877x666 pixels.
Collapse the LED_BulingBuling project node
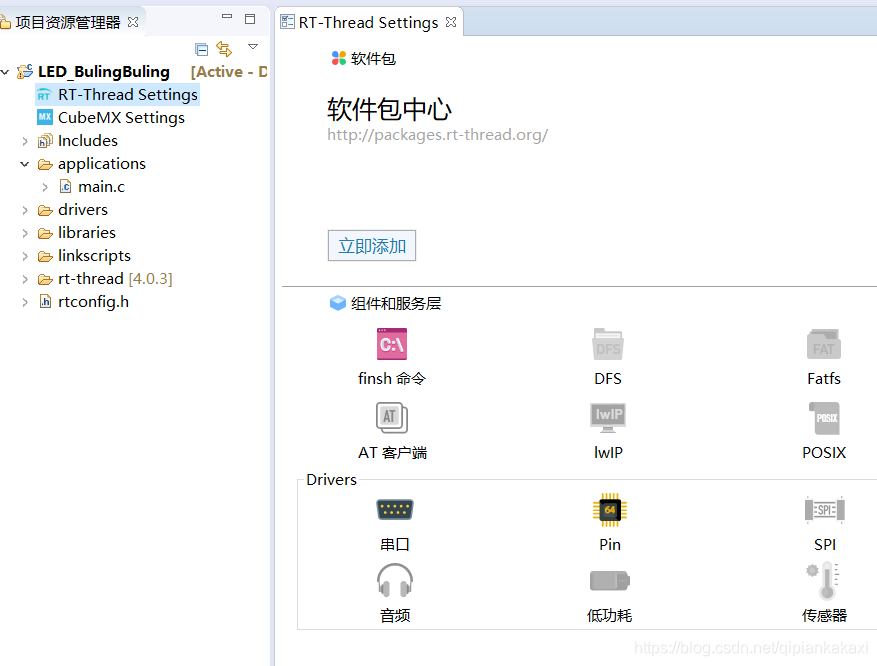click(5, 72)
